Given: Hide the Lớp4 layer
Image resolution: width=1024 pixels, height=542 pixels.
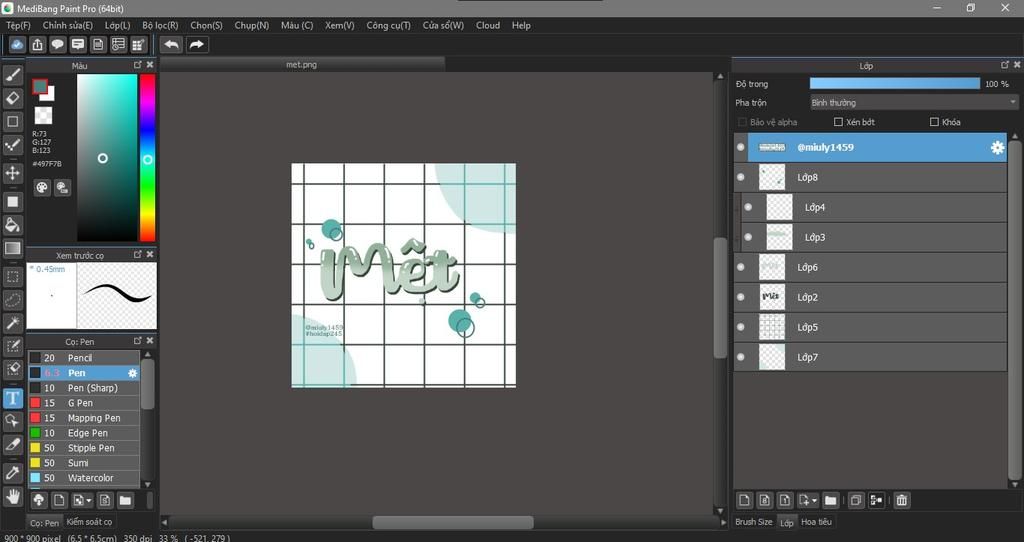Looking at the screenshot, I should coord(748,207).
